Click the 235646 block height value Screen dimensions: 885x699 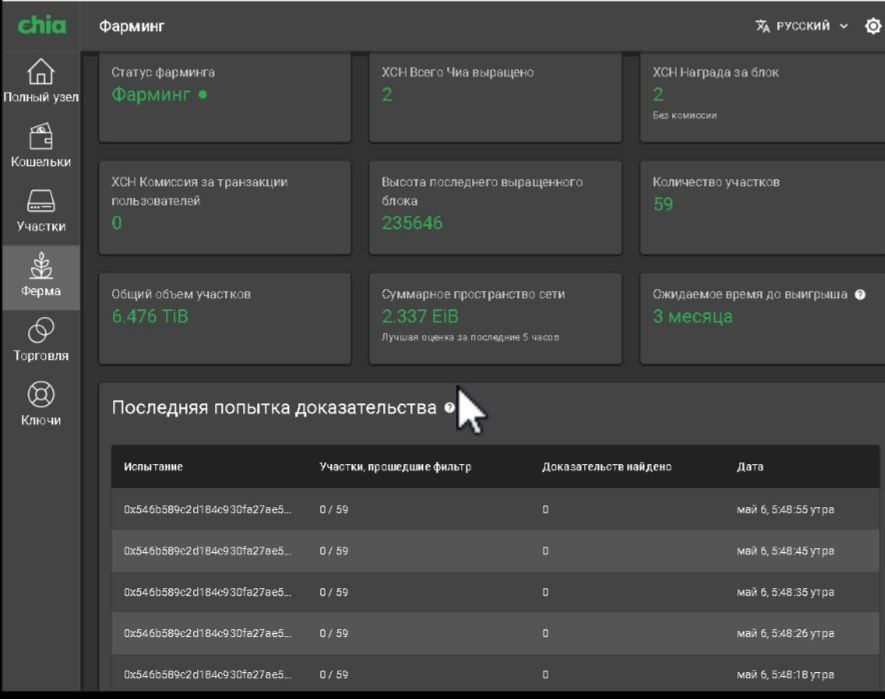pos(412,223)
